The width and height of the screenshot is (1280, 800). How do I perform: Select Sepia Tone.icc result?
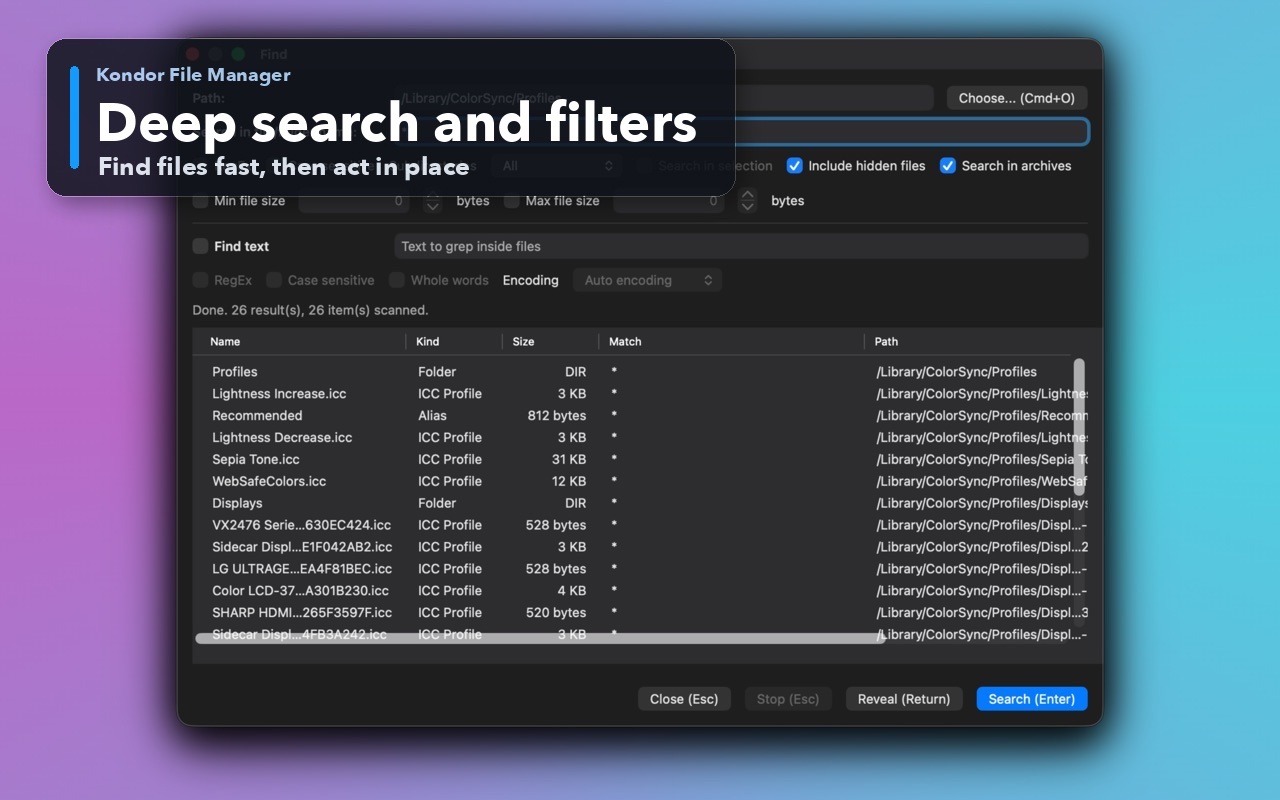click(640, 460)
